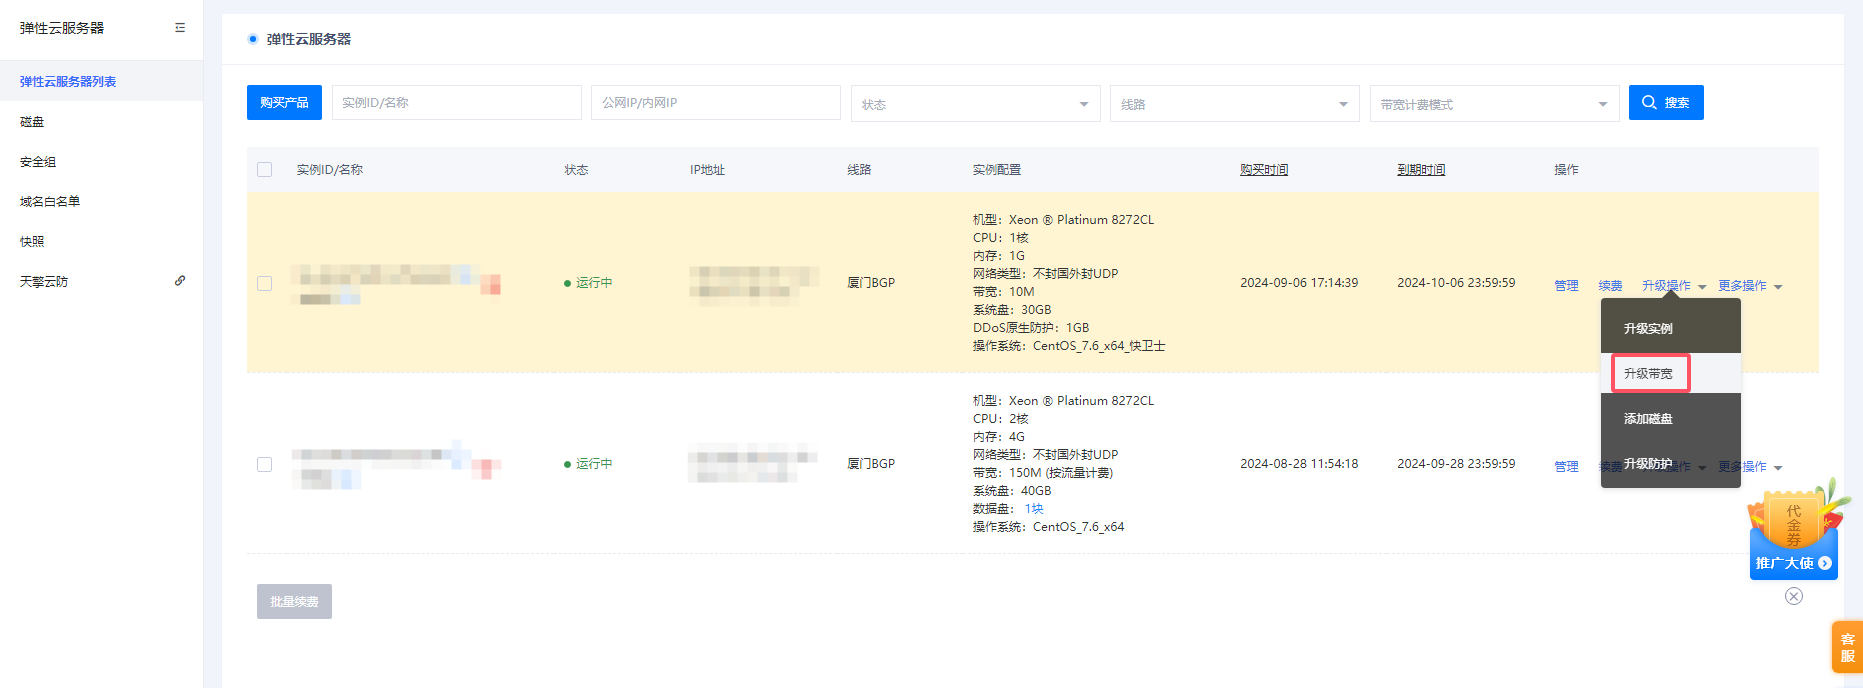The image size is (1863, 688).
Task: Sort by 到期时间 column header
Action: pos(1420,170)
